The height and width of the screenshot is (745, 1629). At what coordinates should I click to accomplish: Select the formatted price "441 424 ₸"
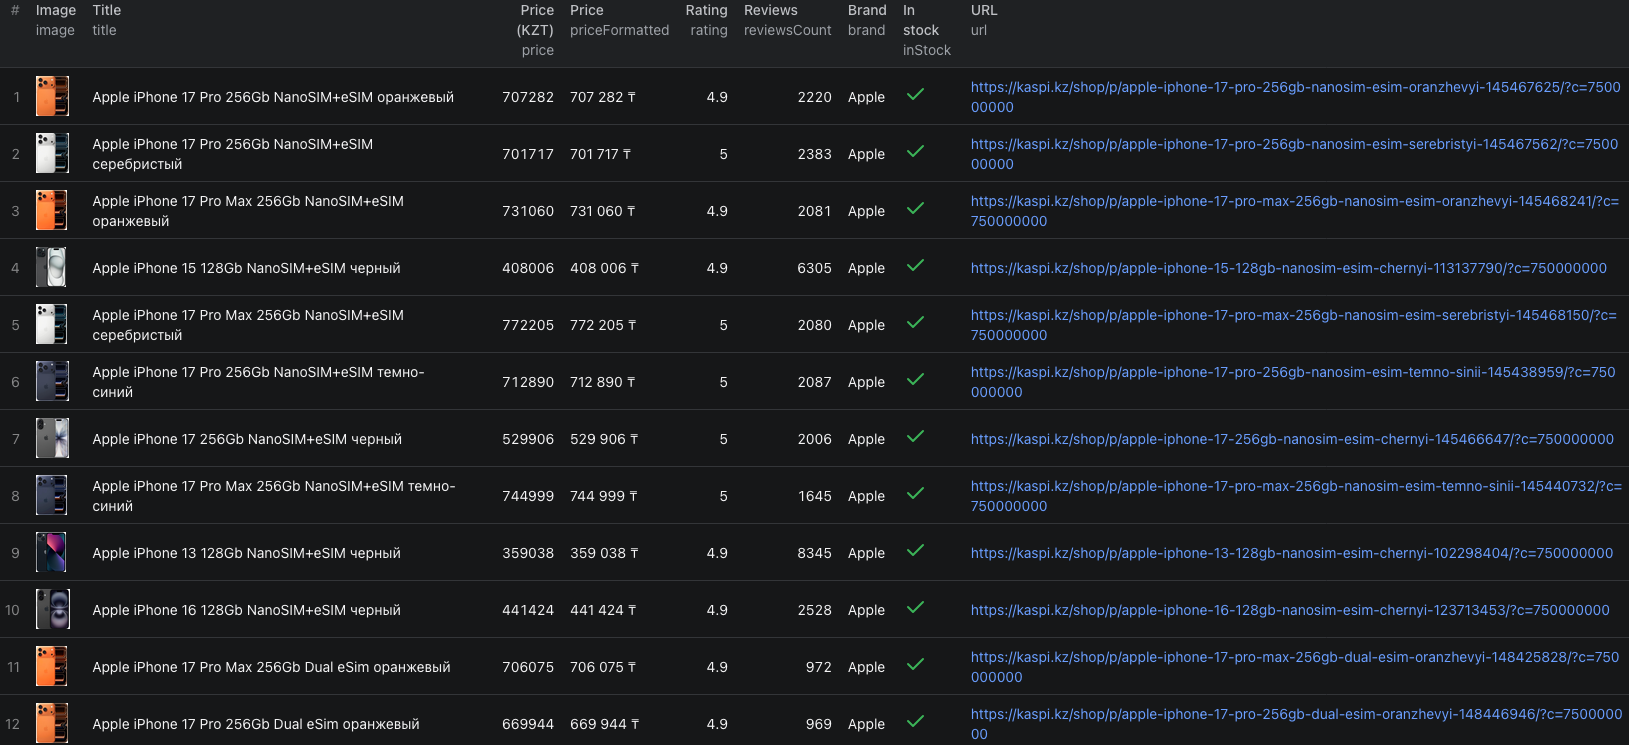[603, 610]
